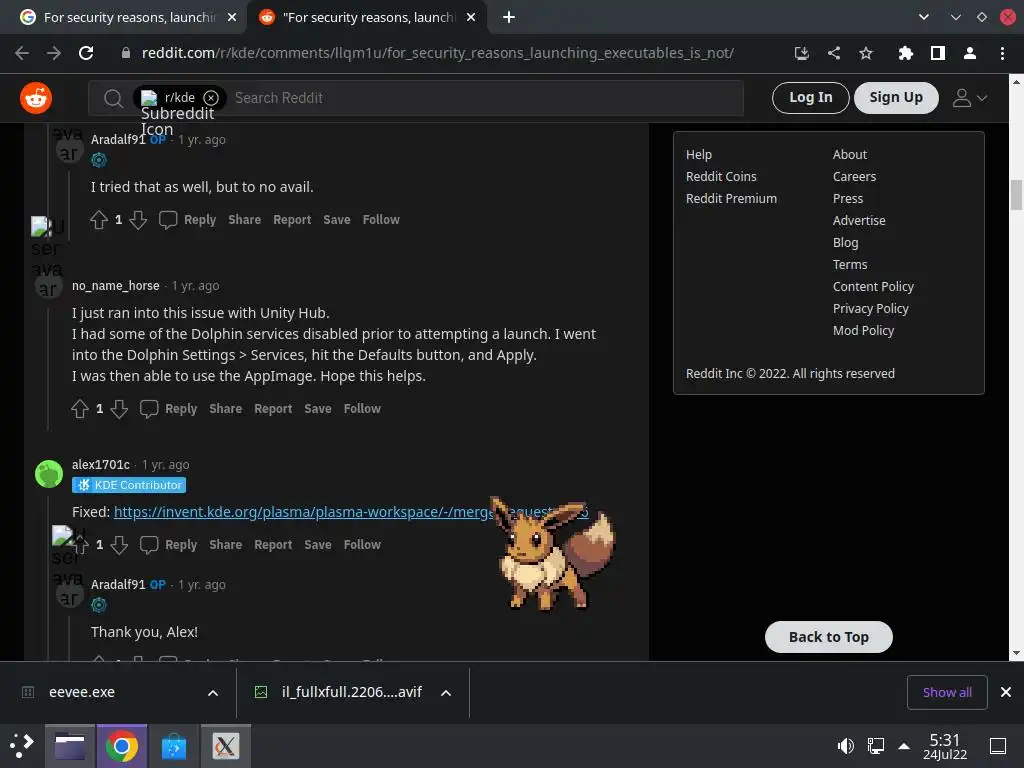
Task: Open a new browser tab
Action: pyautogui.click(x=509, y=17)
